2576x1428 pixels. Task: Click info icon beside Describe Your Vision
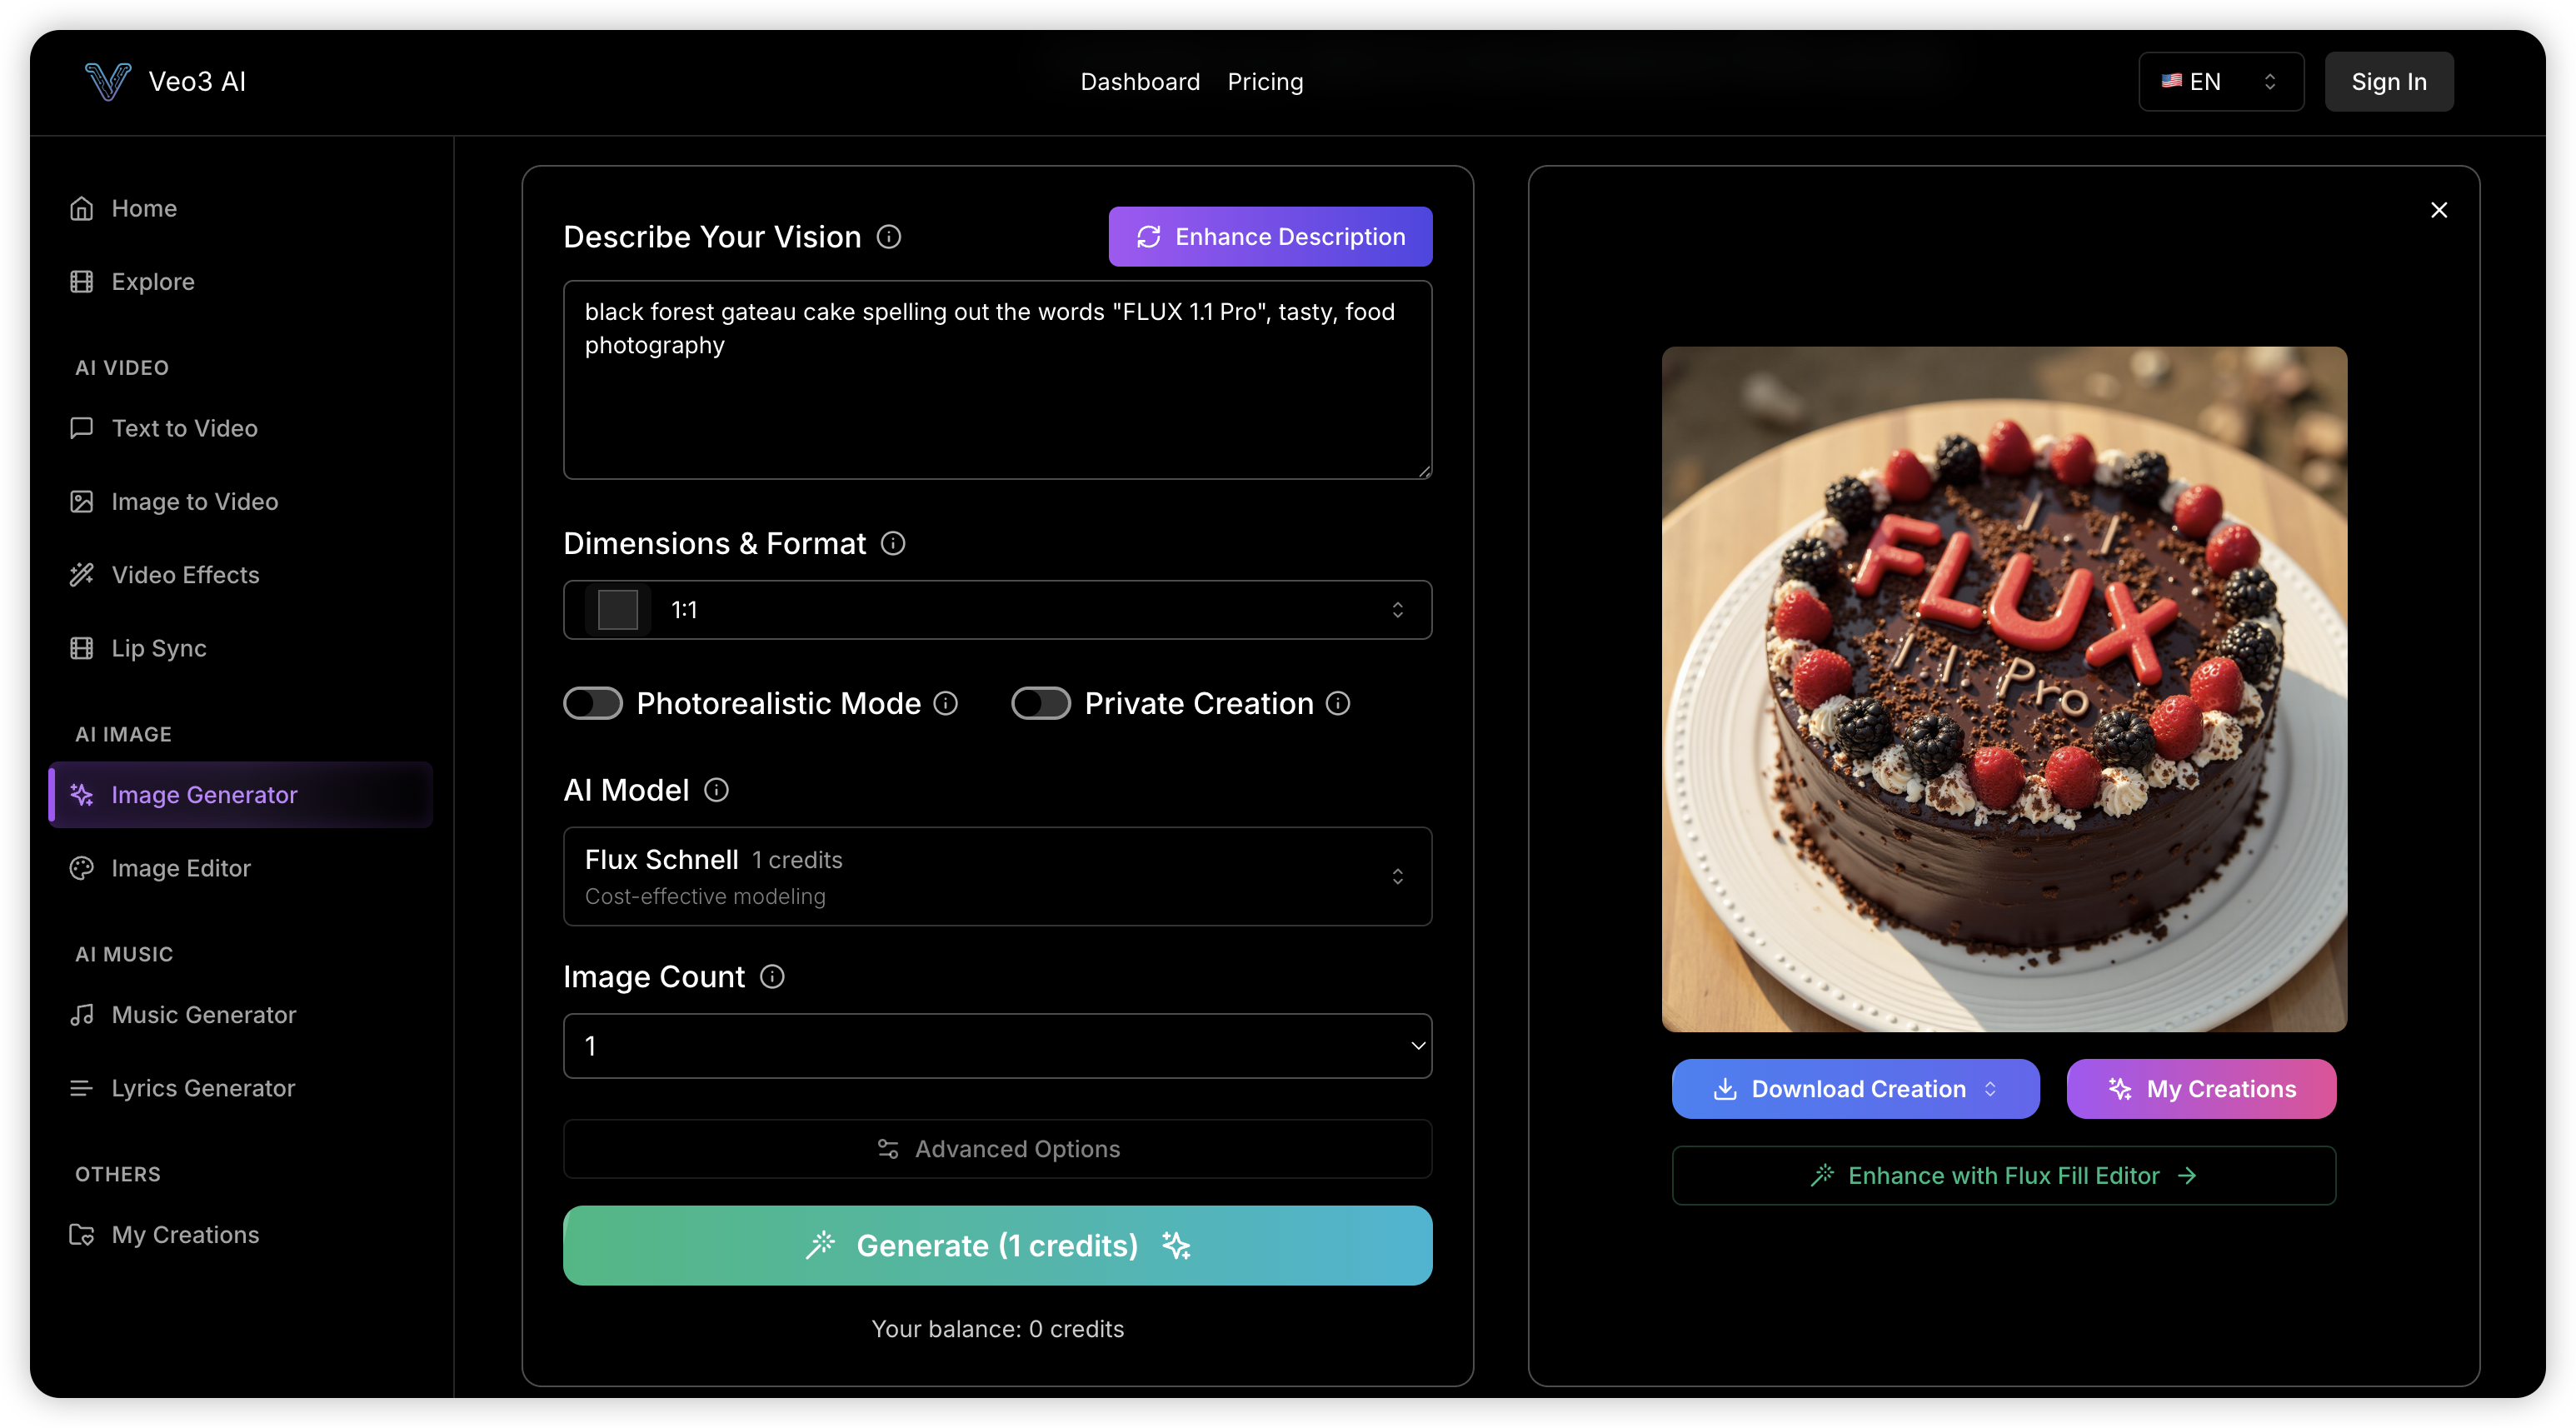(x=888, y=237)
